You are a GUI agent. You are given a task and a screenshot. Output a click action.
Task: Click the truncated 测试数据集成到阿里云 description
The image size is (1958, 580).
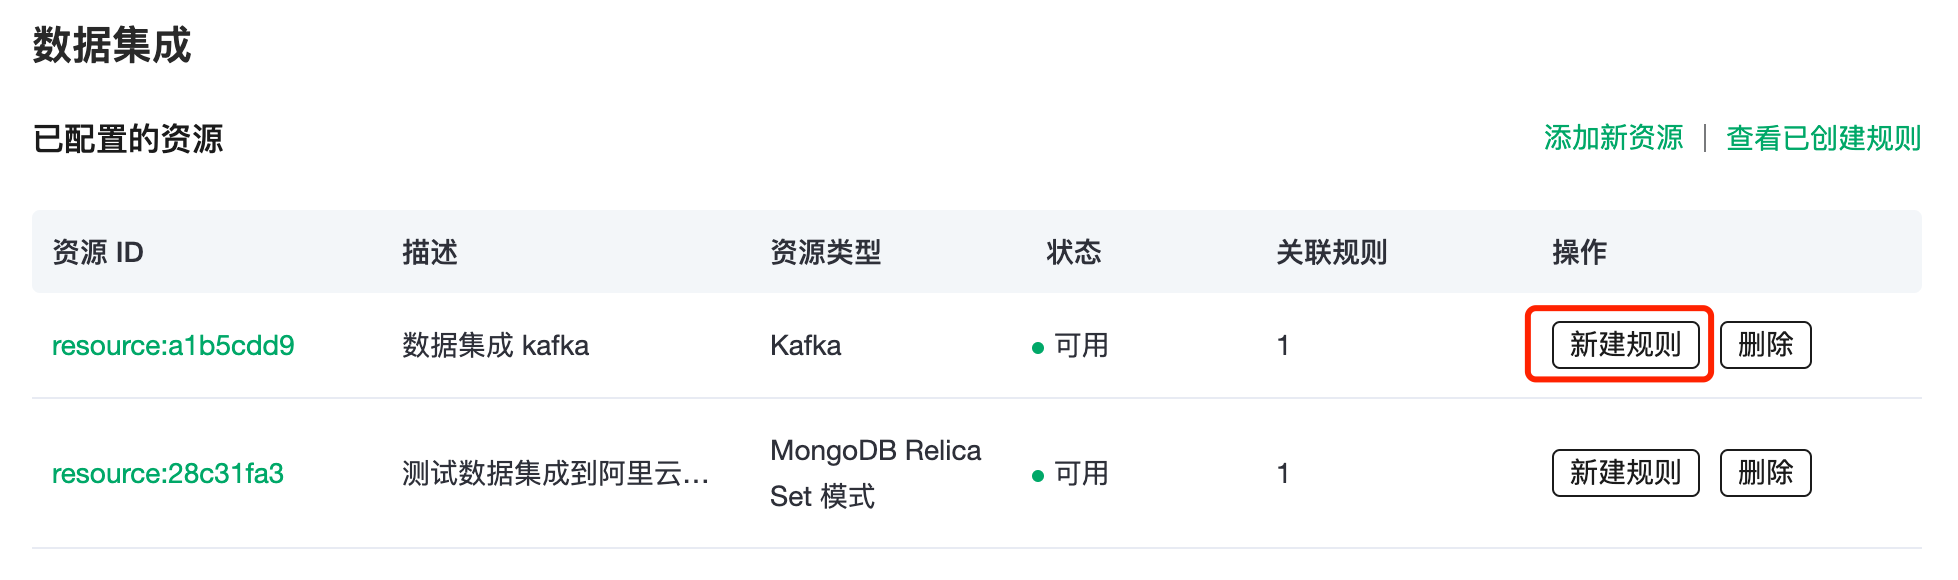click(555, 474)
